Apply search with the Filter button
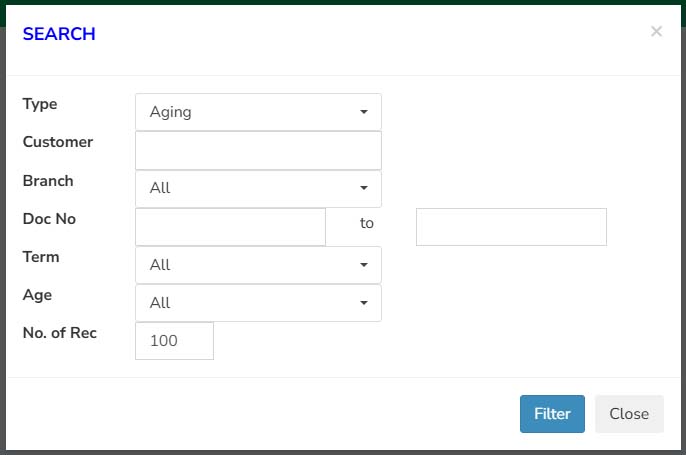 coord(552,414)
